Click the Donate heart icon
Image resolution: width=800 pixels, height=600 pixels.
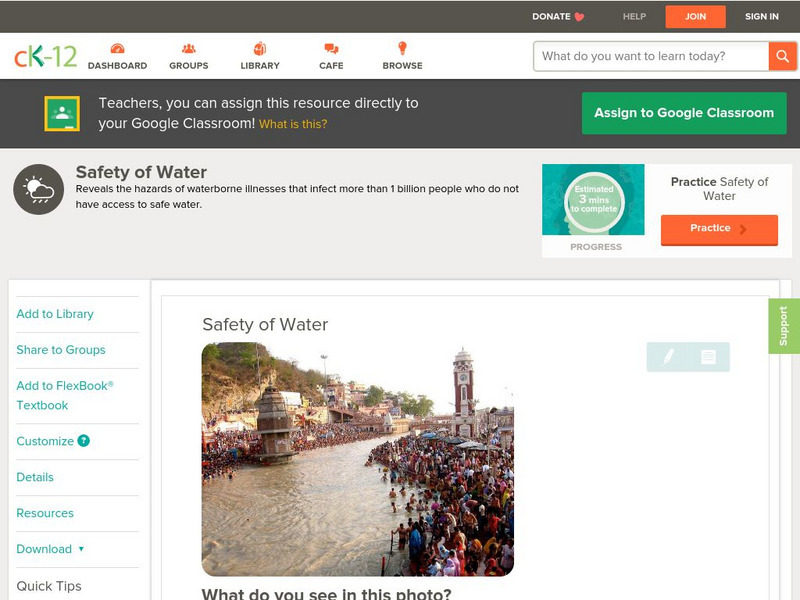coord(579,17)
